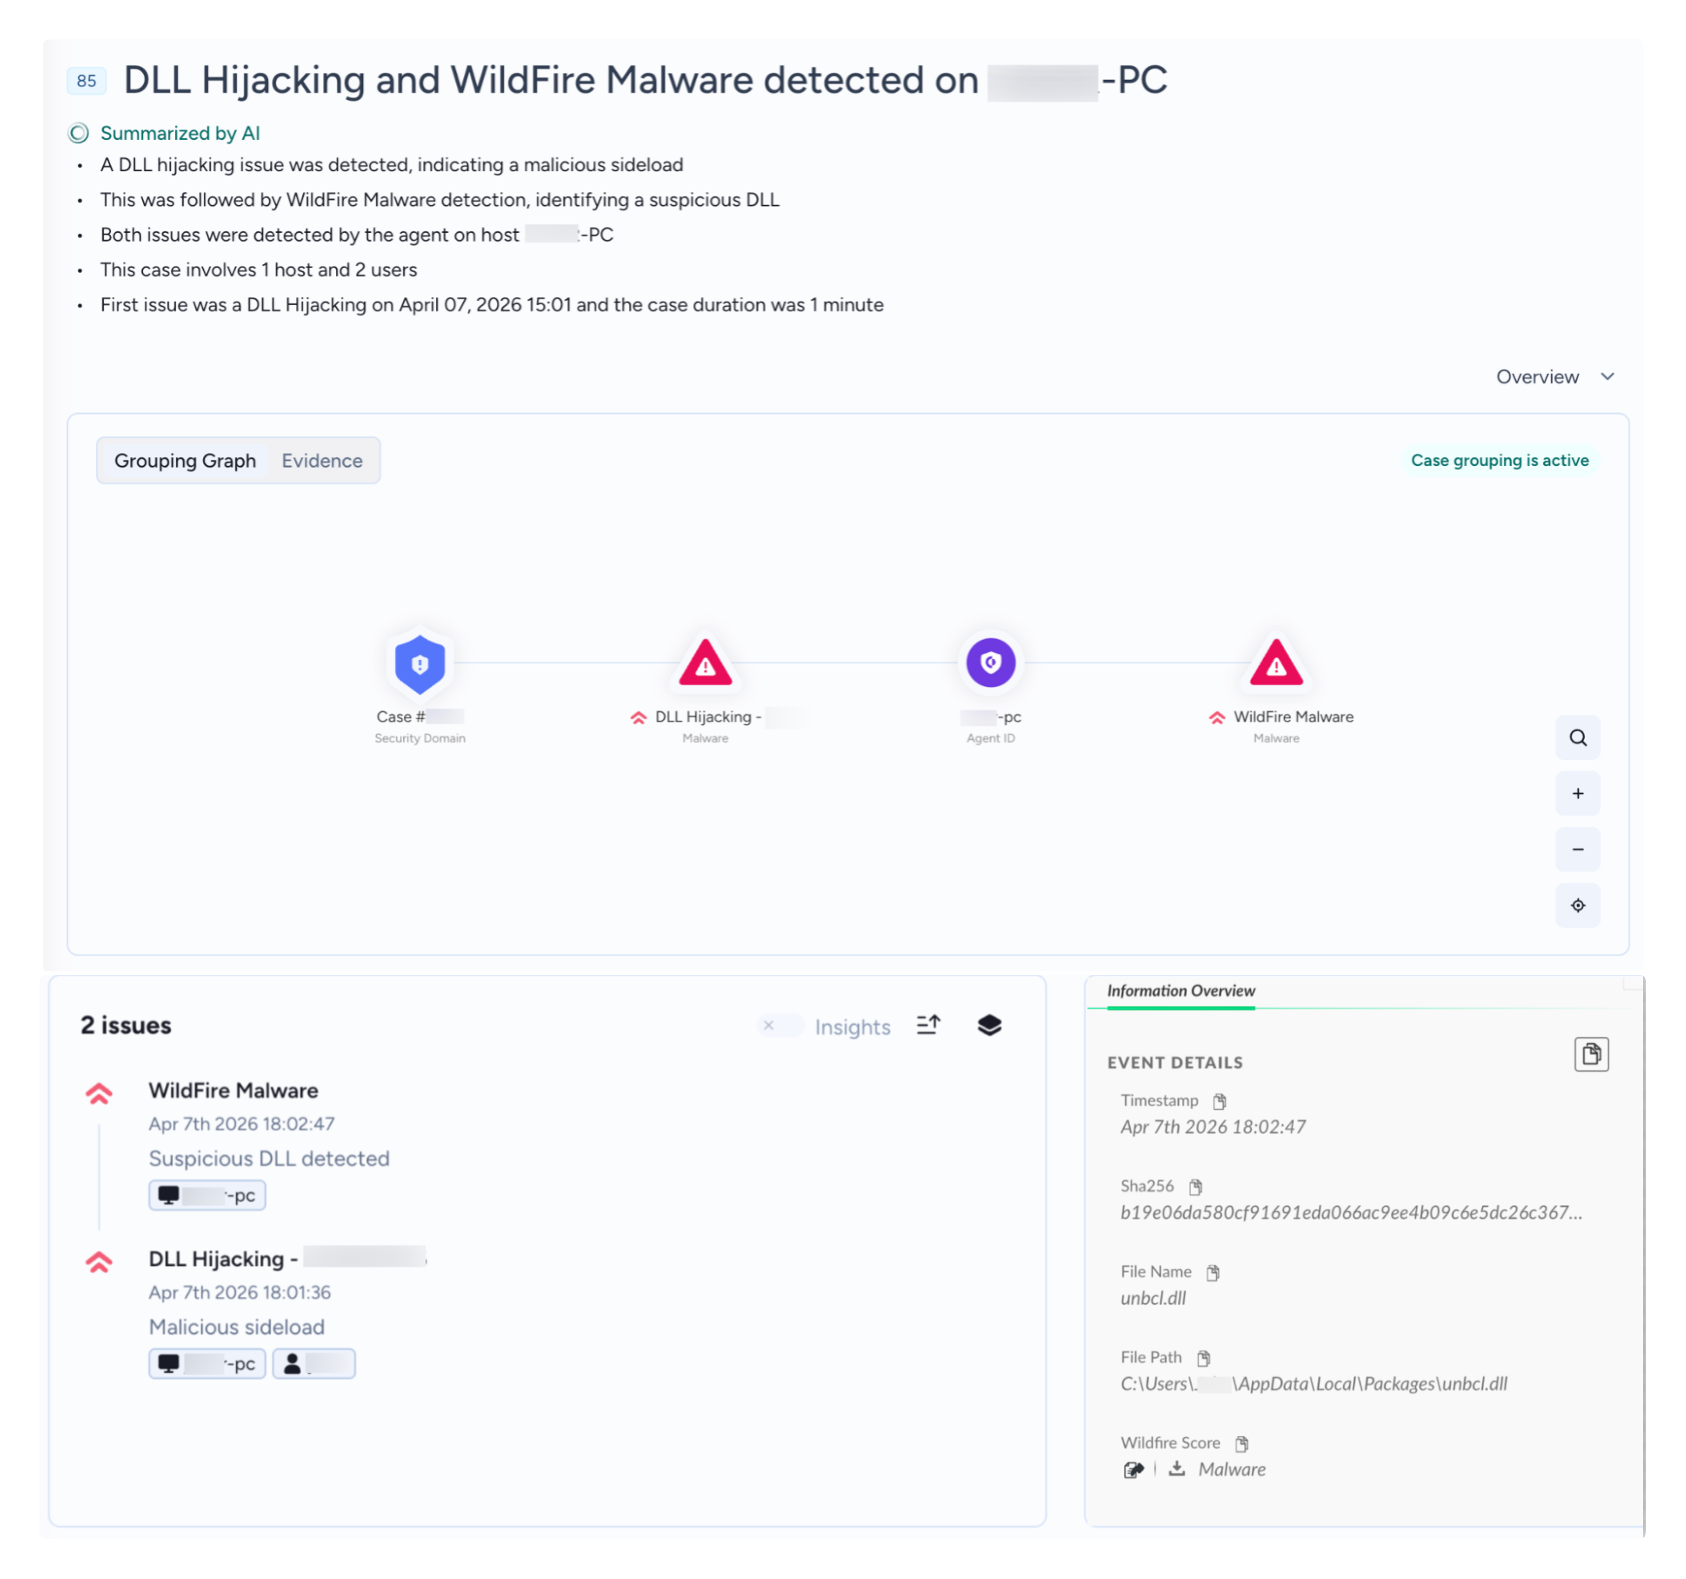This screenshot has width=1686, height=1579.
Task: Click the Malware verdict text
Action: (x=1232, y=1470)
